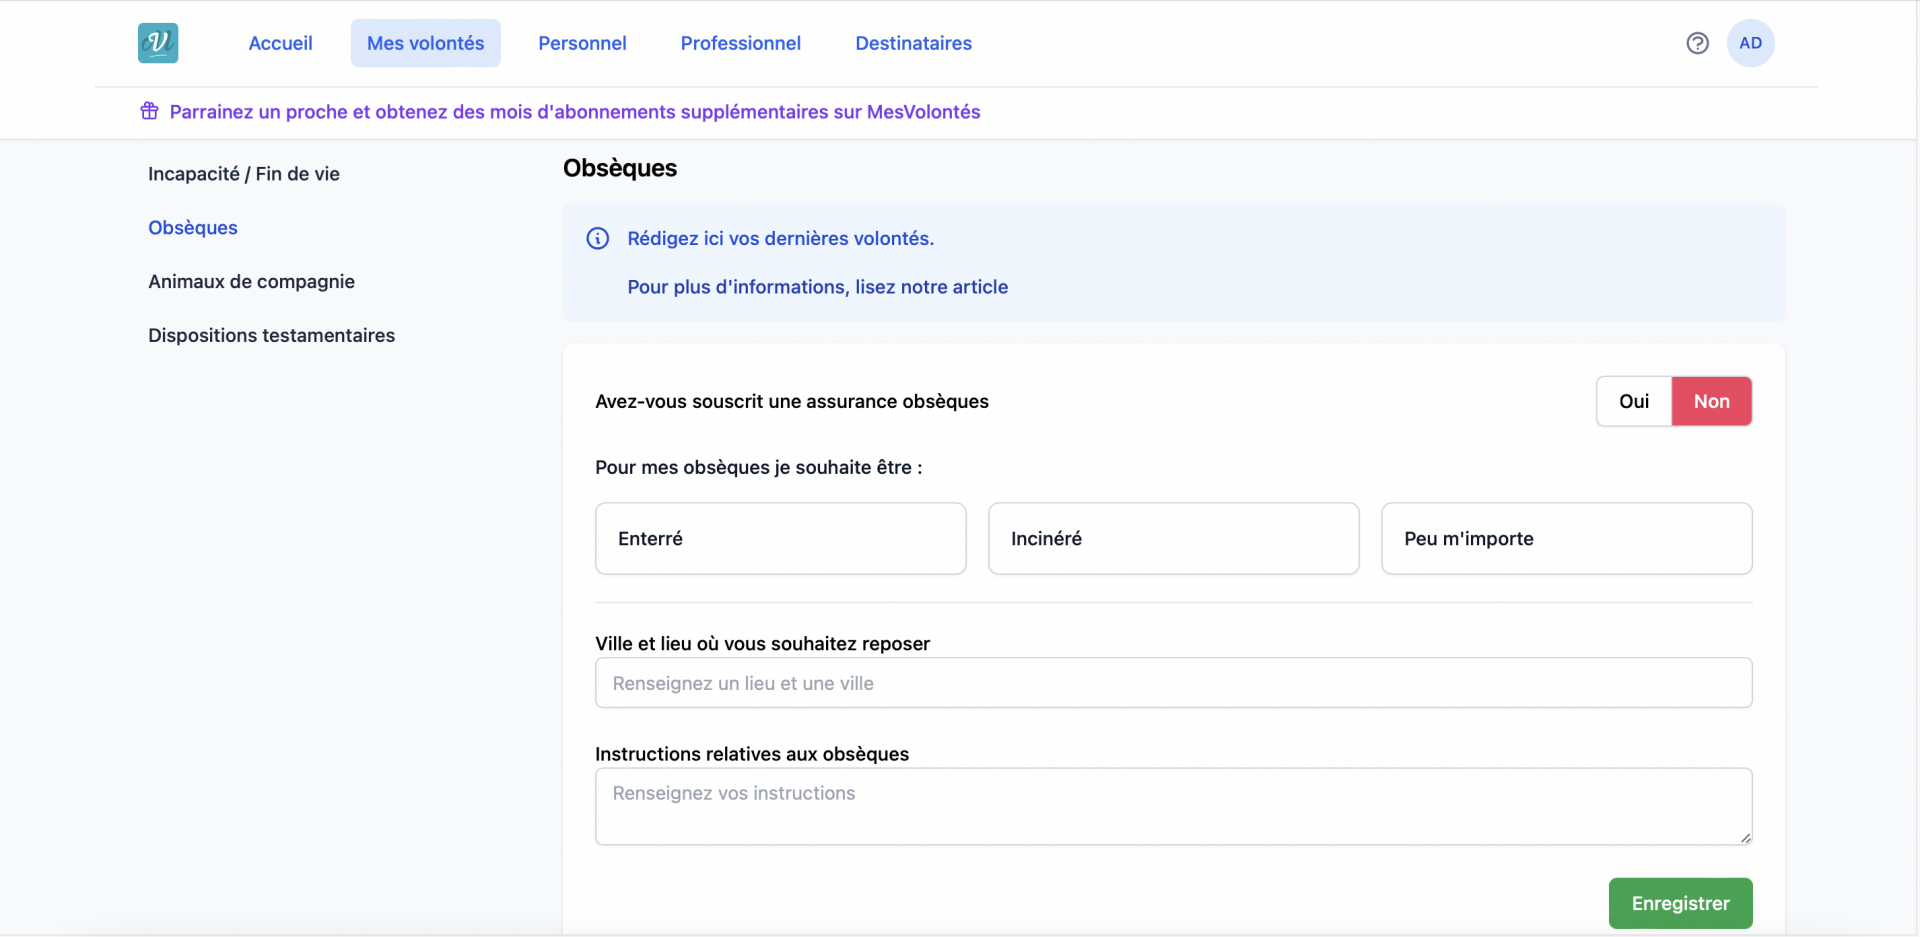Select the Incinéré option
The image size is (1920, 937).
pyautogui.click(x=1173, y=538)
